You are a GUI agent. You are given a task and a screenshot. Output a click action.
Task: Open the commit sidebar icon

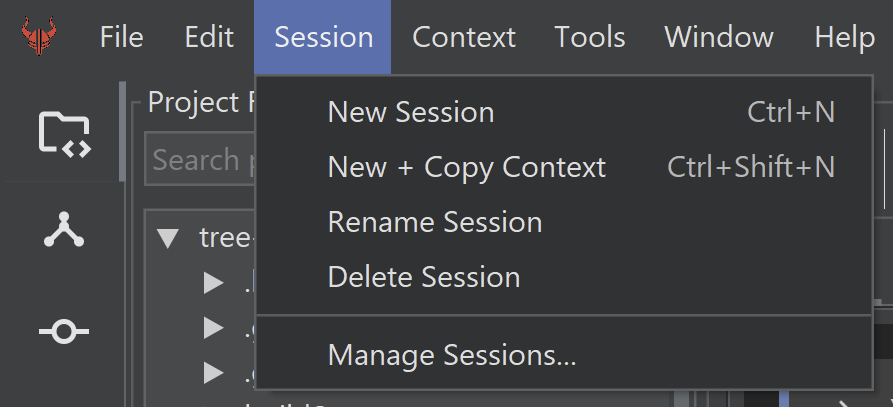(x=64, y=331)
